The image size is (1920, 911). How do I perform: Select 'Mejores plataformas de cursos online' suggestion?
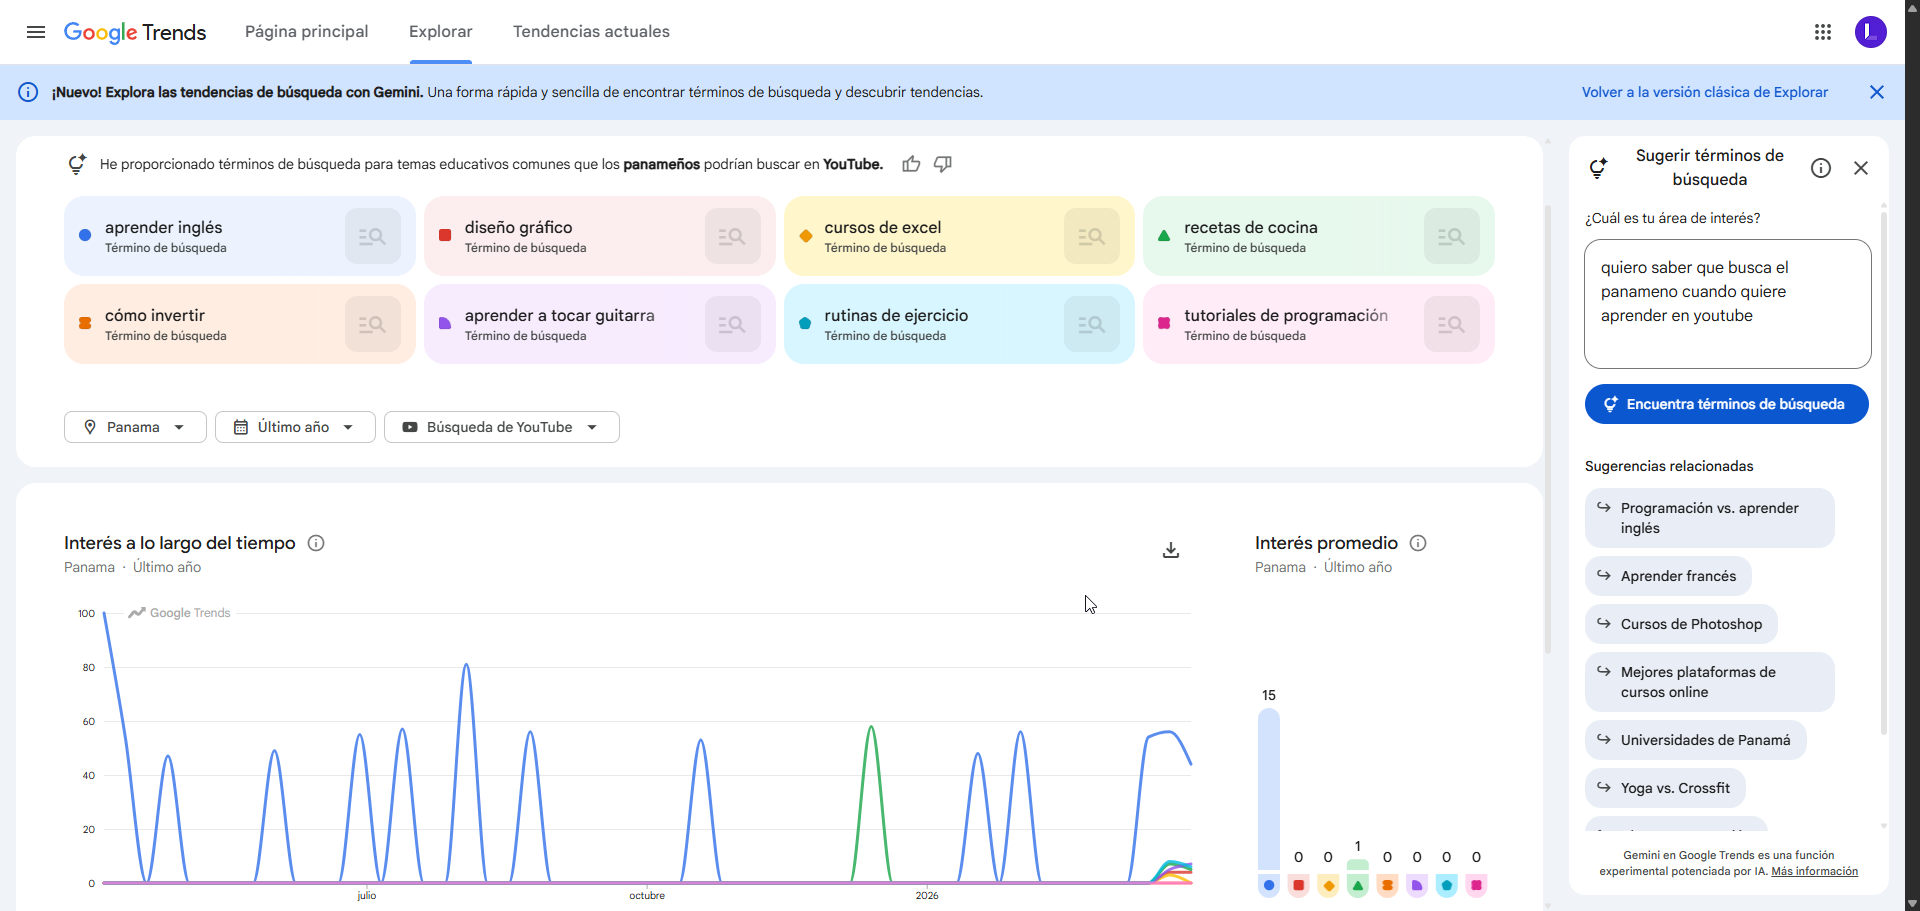click(1710, 682)
